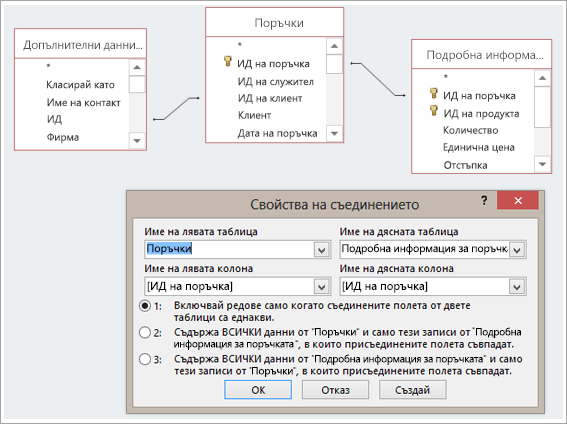Screen dimensions: 567x424
Task: Click the Създай button
Action: 413,390
